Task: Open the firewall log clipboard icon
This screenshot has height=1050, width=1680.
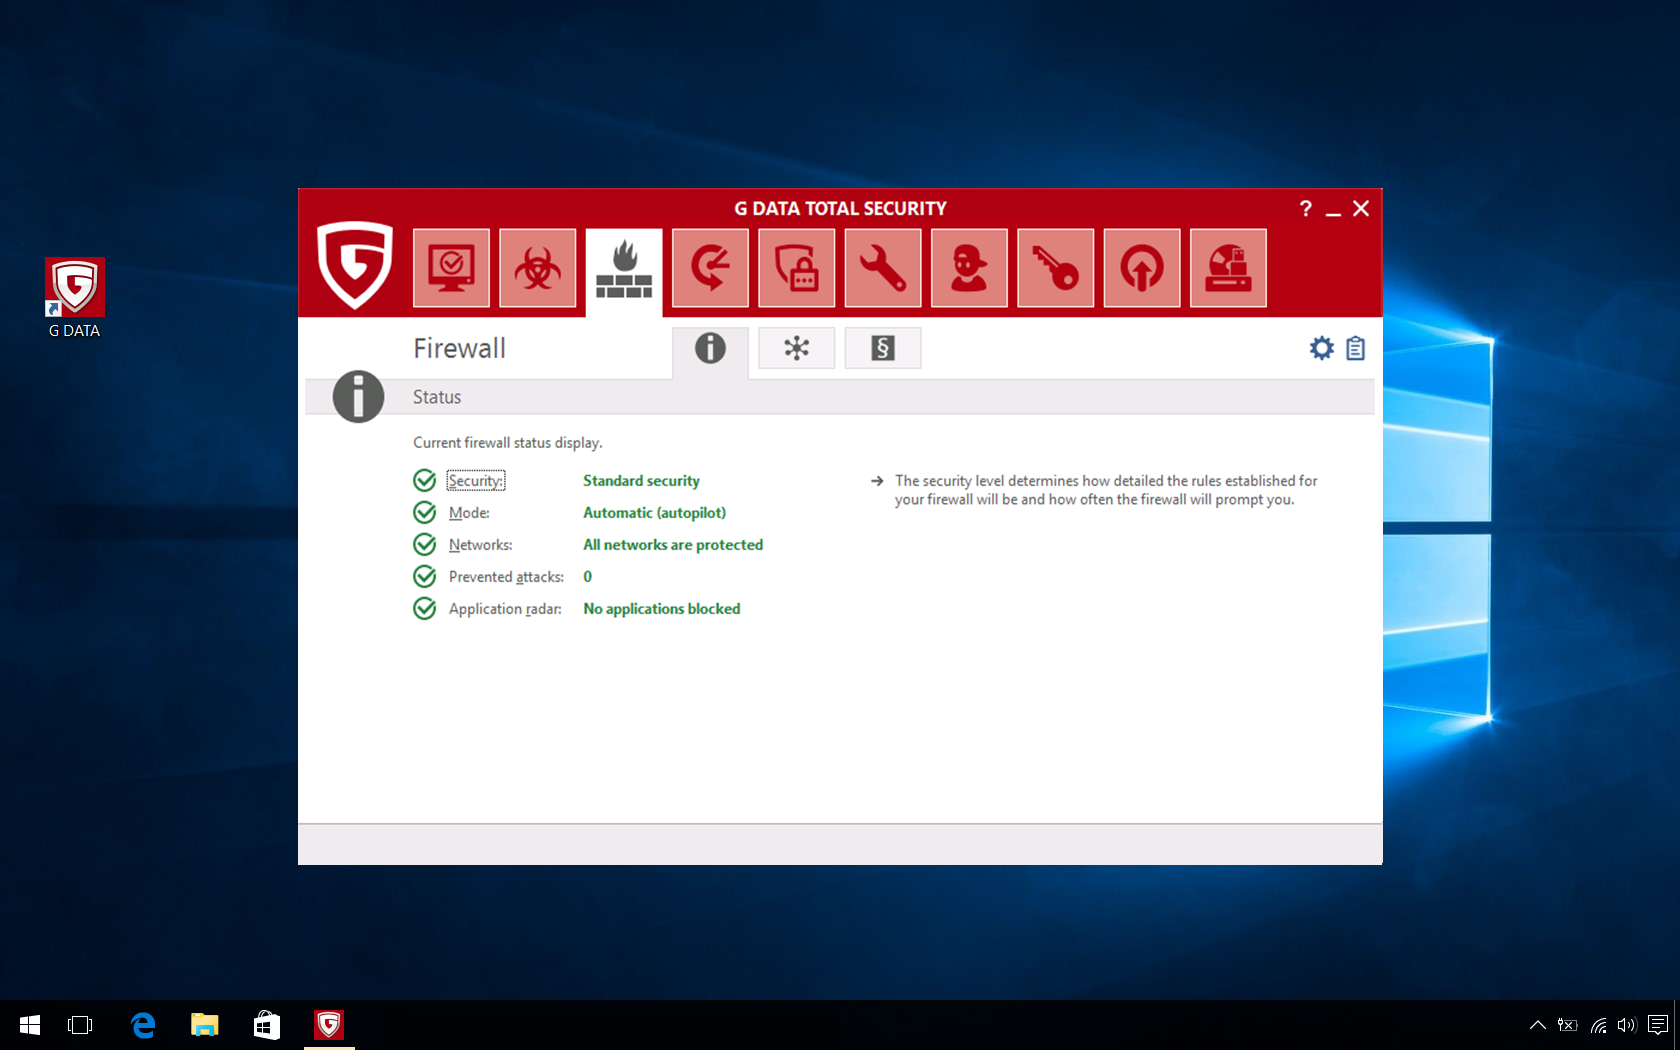Action: [x=1356, y=348]
